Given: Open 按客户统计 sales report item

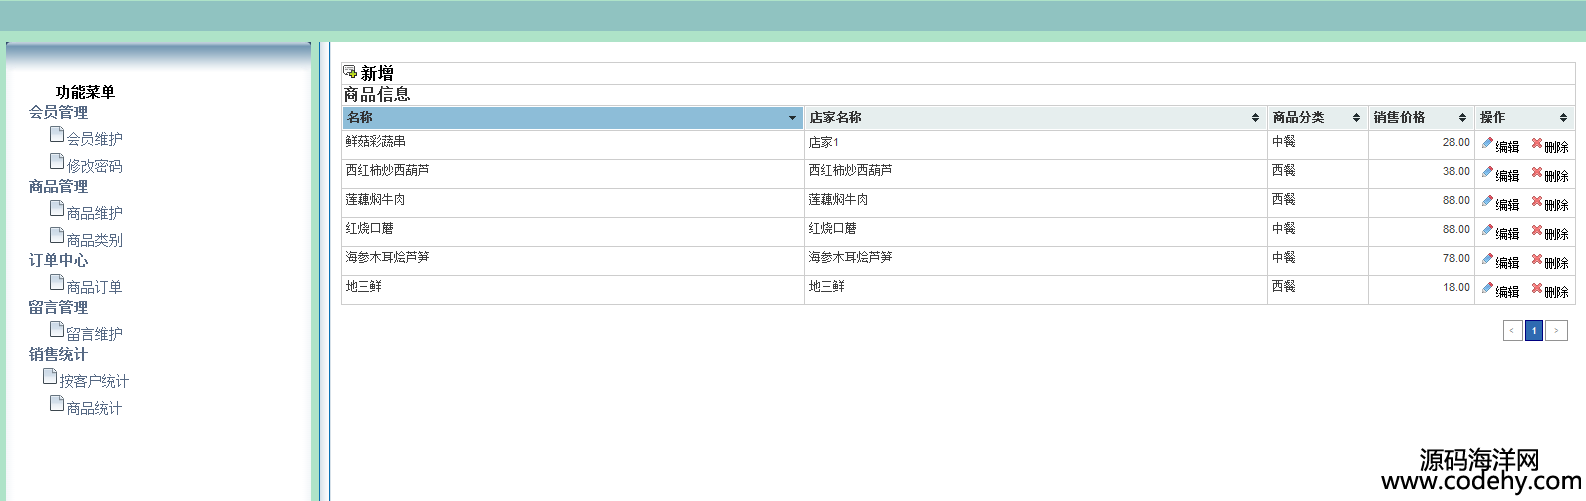Looking at the screenshot, I should 94,381.
